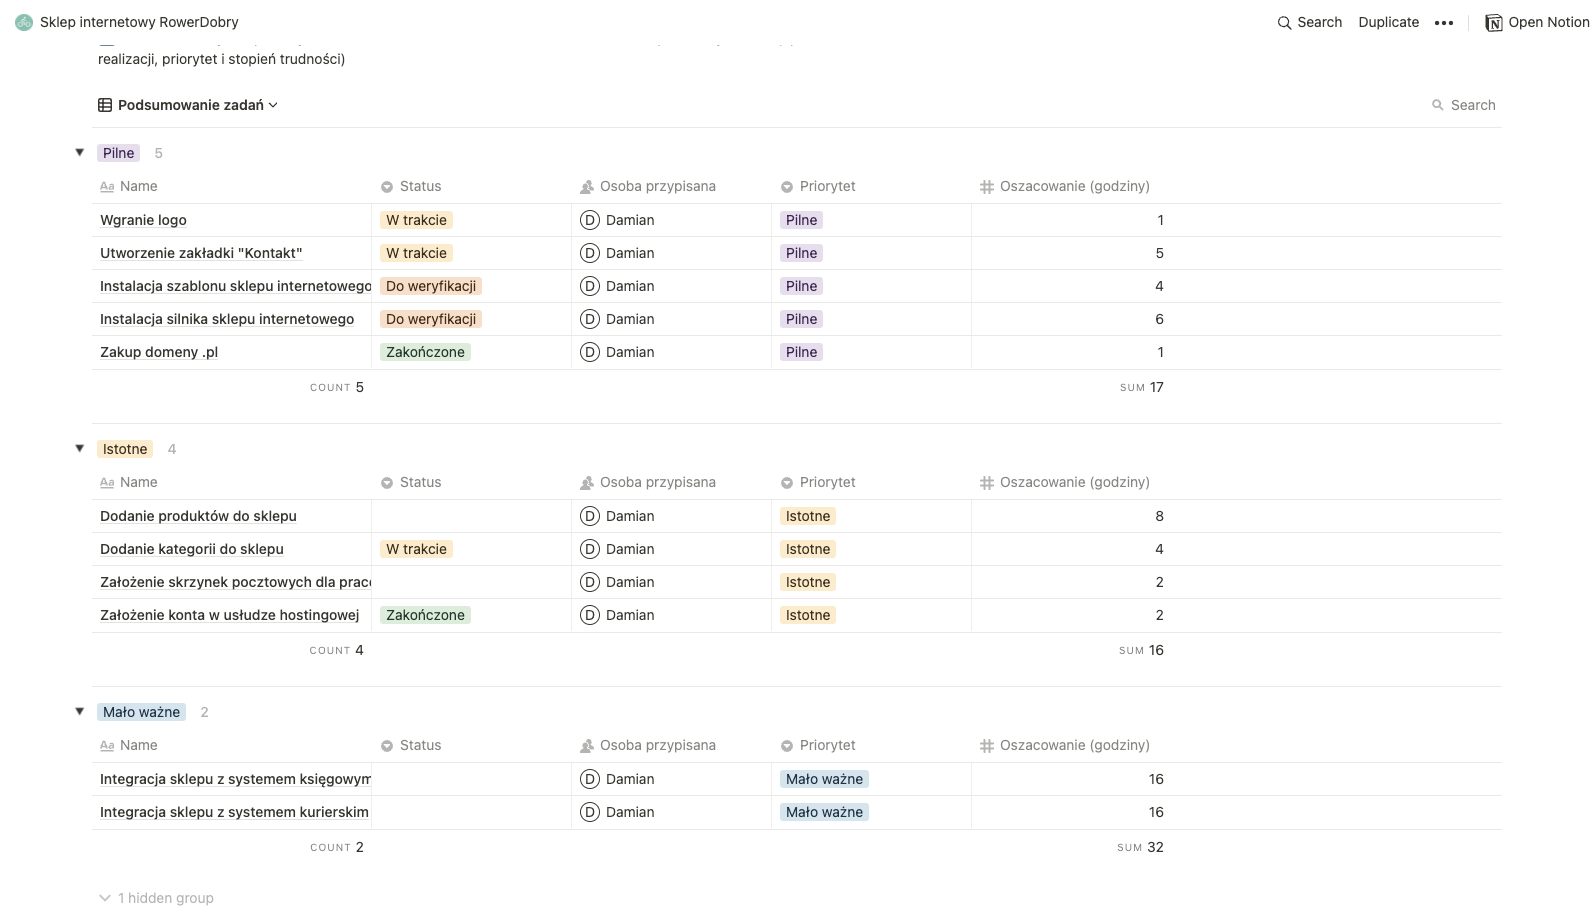
Task: Click the RowerDobry page icon
Action: tap(24, 22)
